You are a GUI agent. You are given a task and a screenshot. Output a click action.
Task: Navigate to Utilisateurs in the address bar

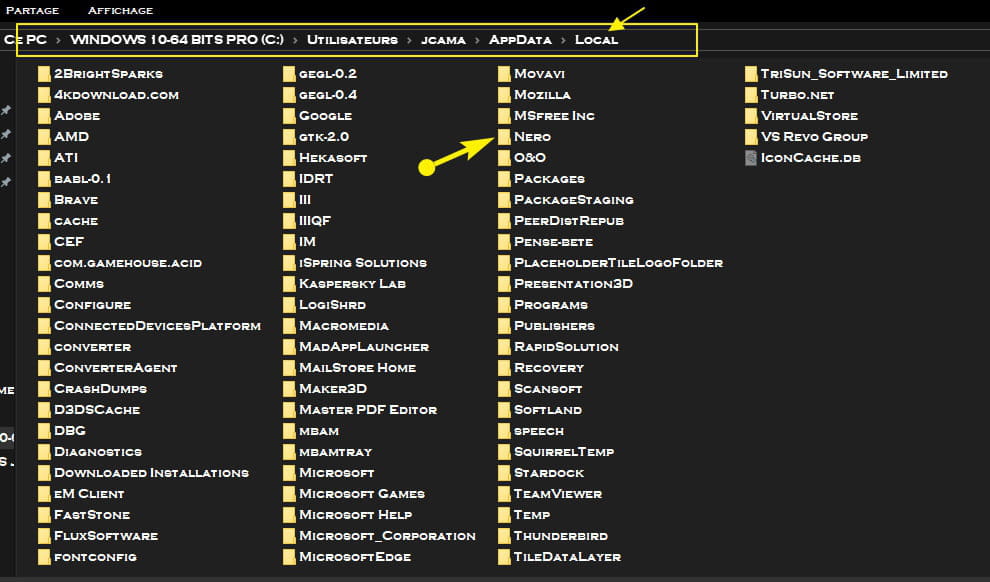(x=352, y=39)
